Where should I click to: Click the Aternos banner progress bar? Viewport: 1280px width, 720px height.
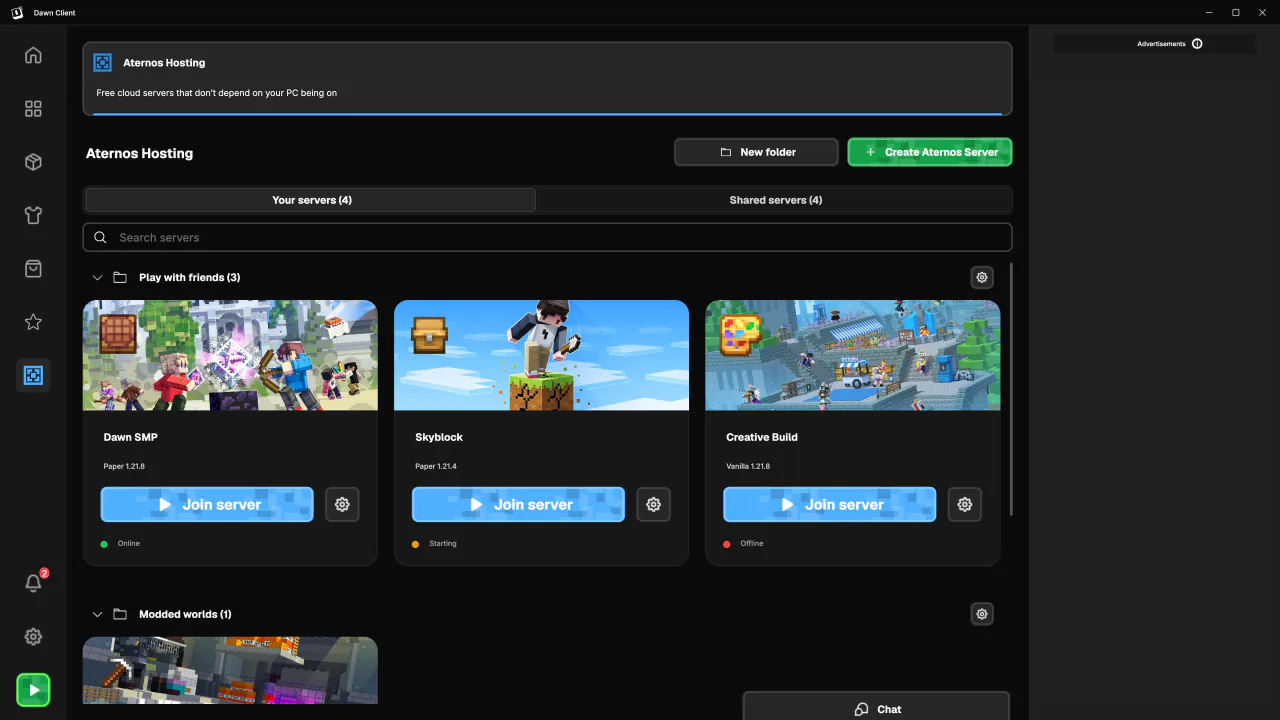click(547, 114)
